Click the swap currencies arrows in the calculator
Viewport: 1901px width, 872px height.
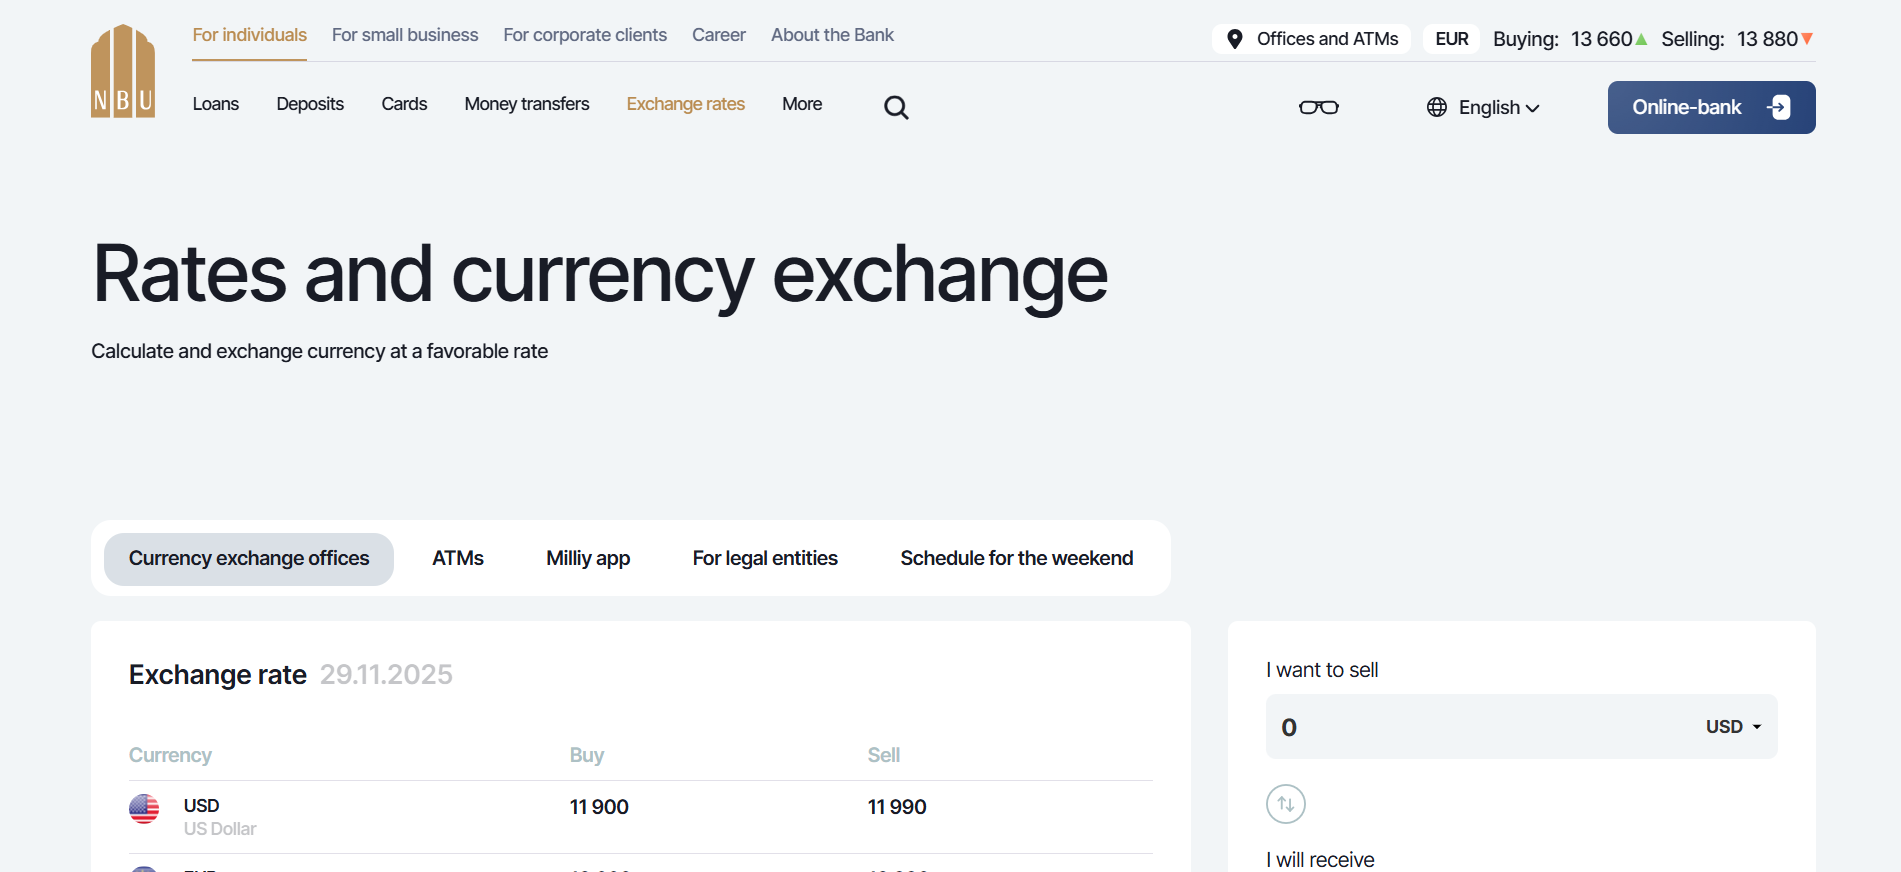tap(1285, 803)
